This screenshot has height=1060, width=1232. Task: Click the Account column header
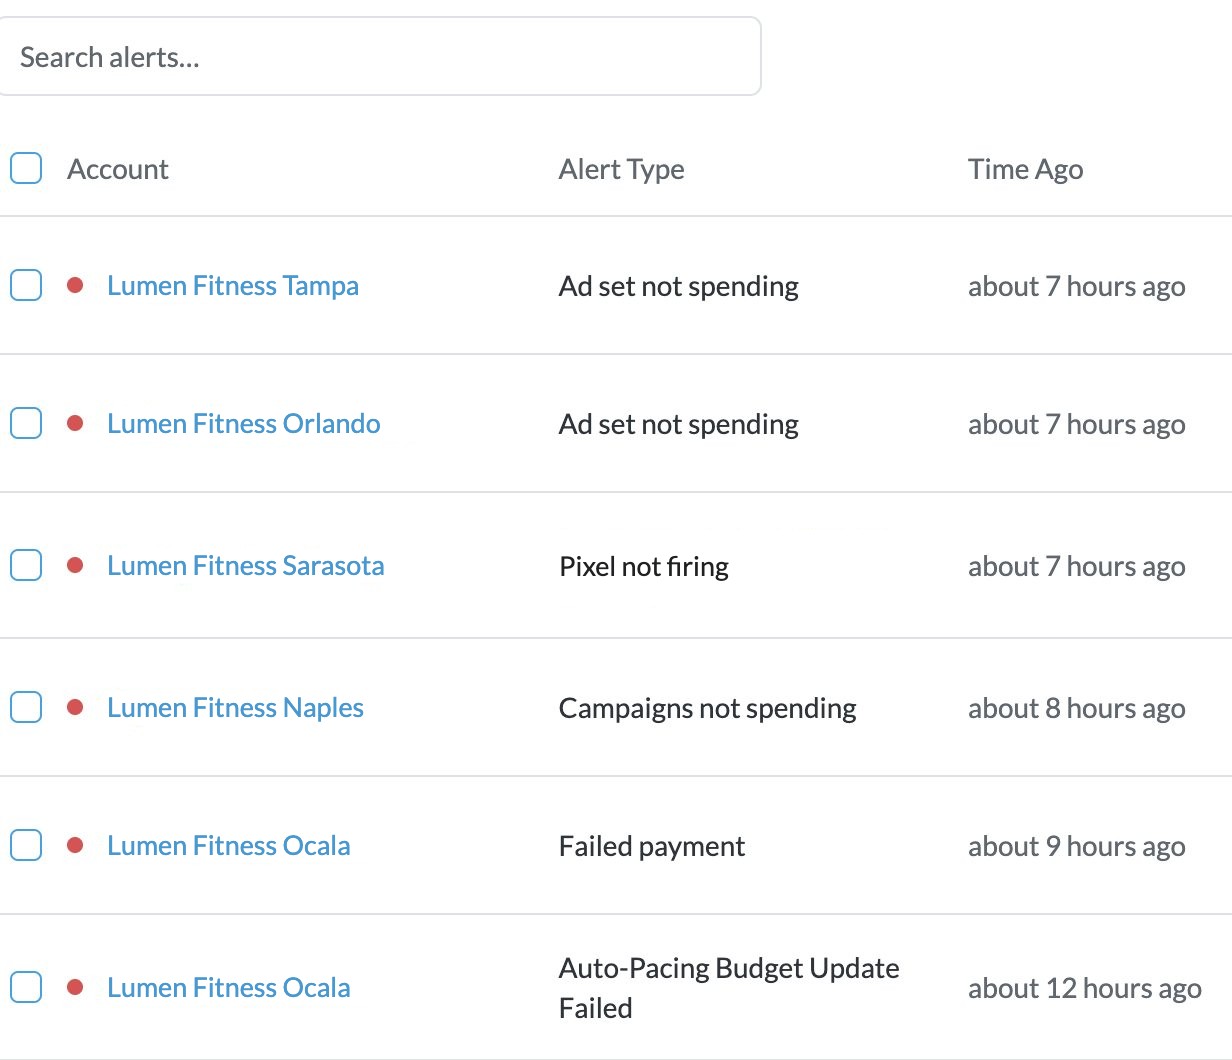pyautogui.click(x=118, y=169)
